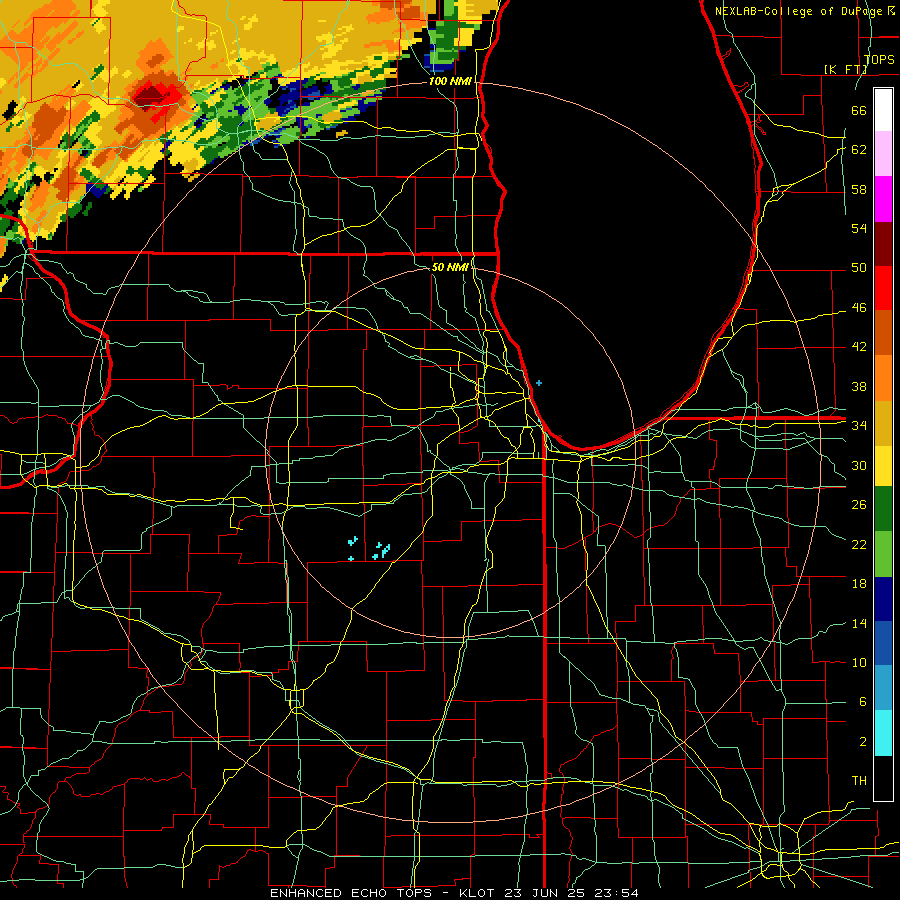Click the orange 38 kft legend swatch
Viewport: 900px width, 900px height.
pyautogui.click(x=883, y=378)
